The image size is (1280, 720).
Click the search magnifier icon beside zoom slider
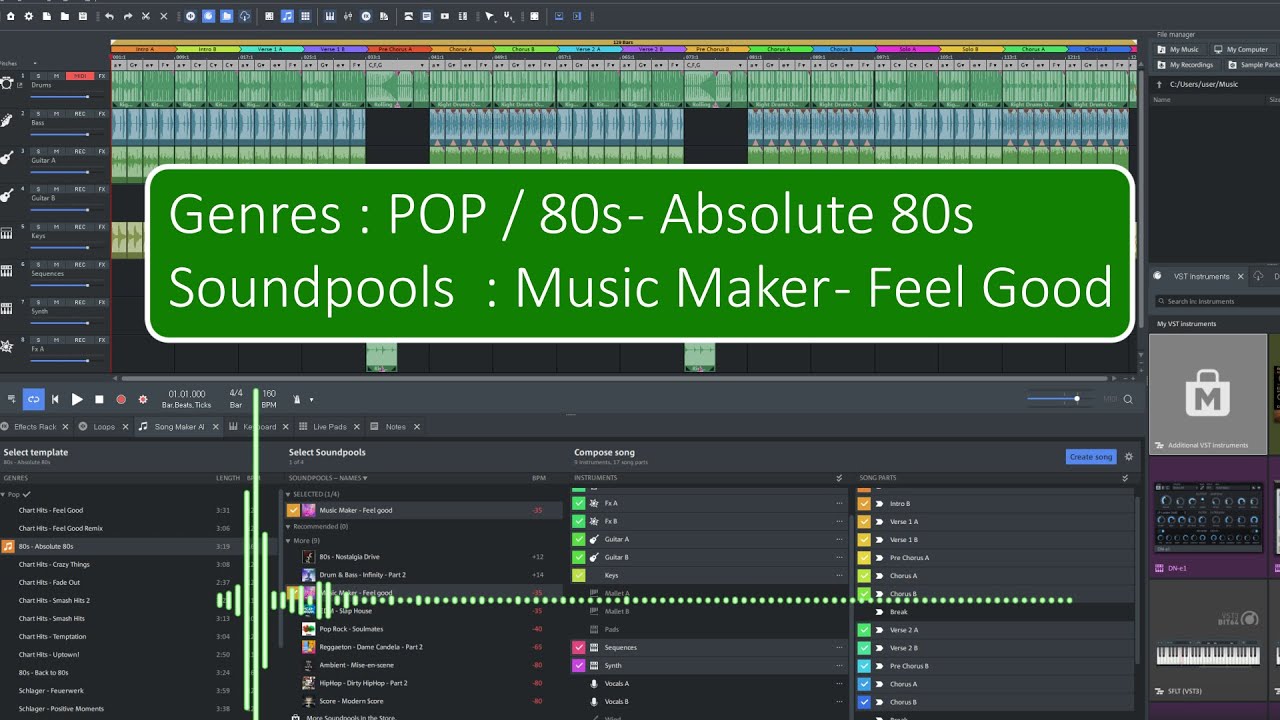click(x=1128, y=399)
